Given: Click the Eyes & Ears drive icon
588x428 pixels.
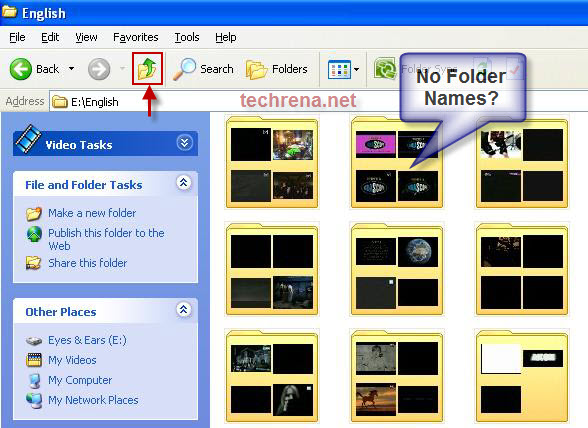Looking at the screenshot, I should pos(34,341).
